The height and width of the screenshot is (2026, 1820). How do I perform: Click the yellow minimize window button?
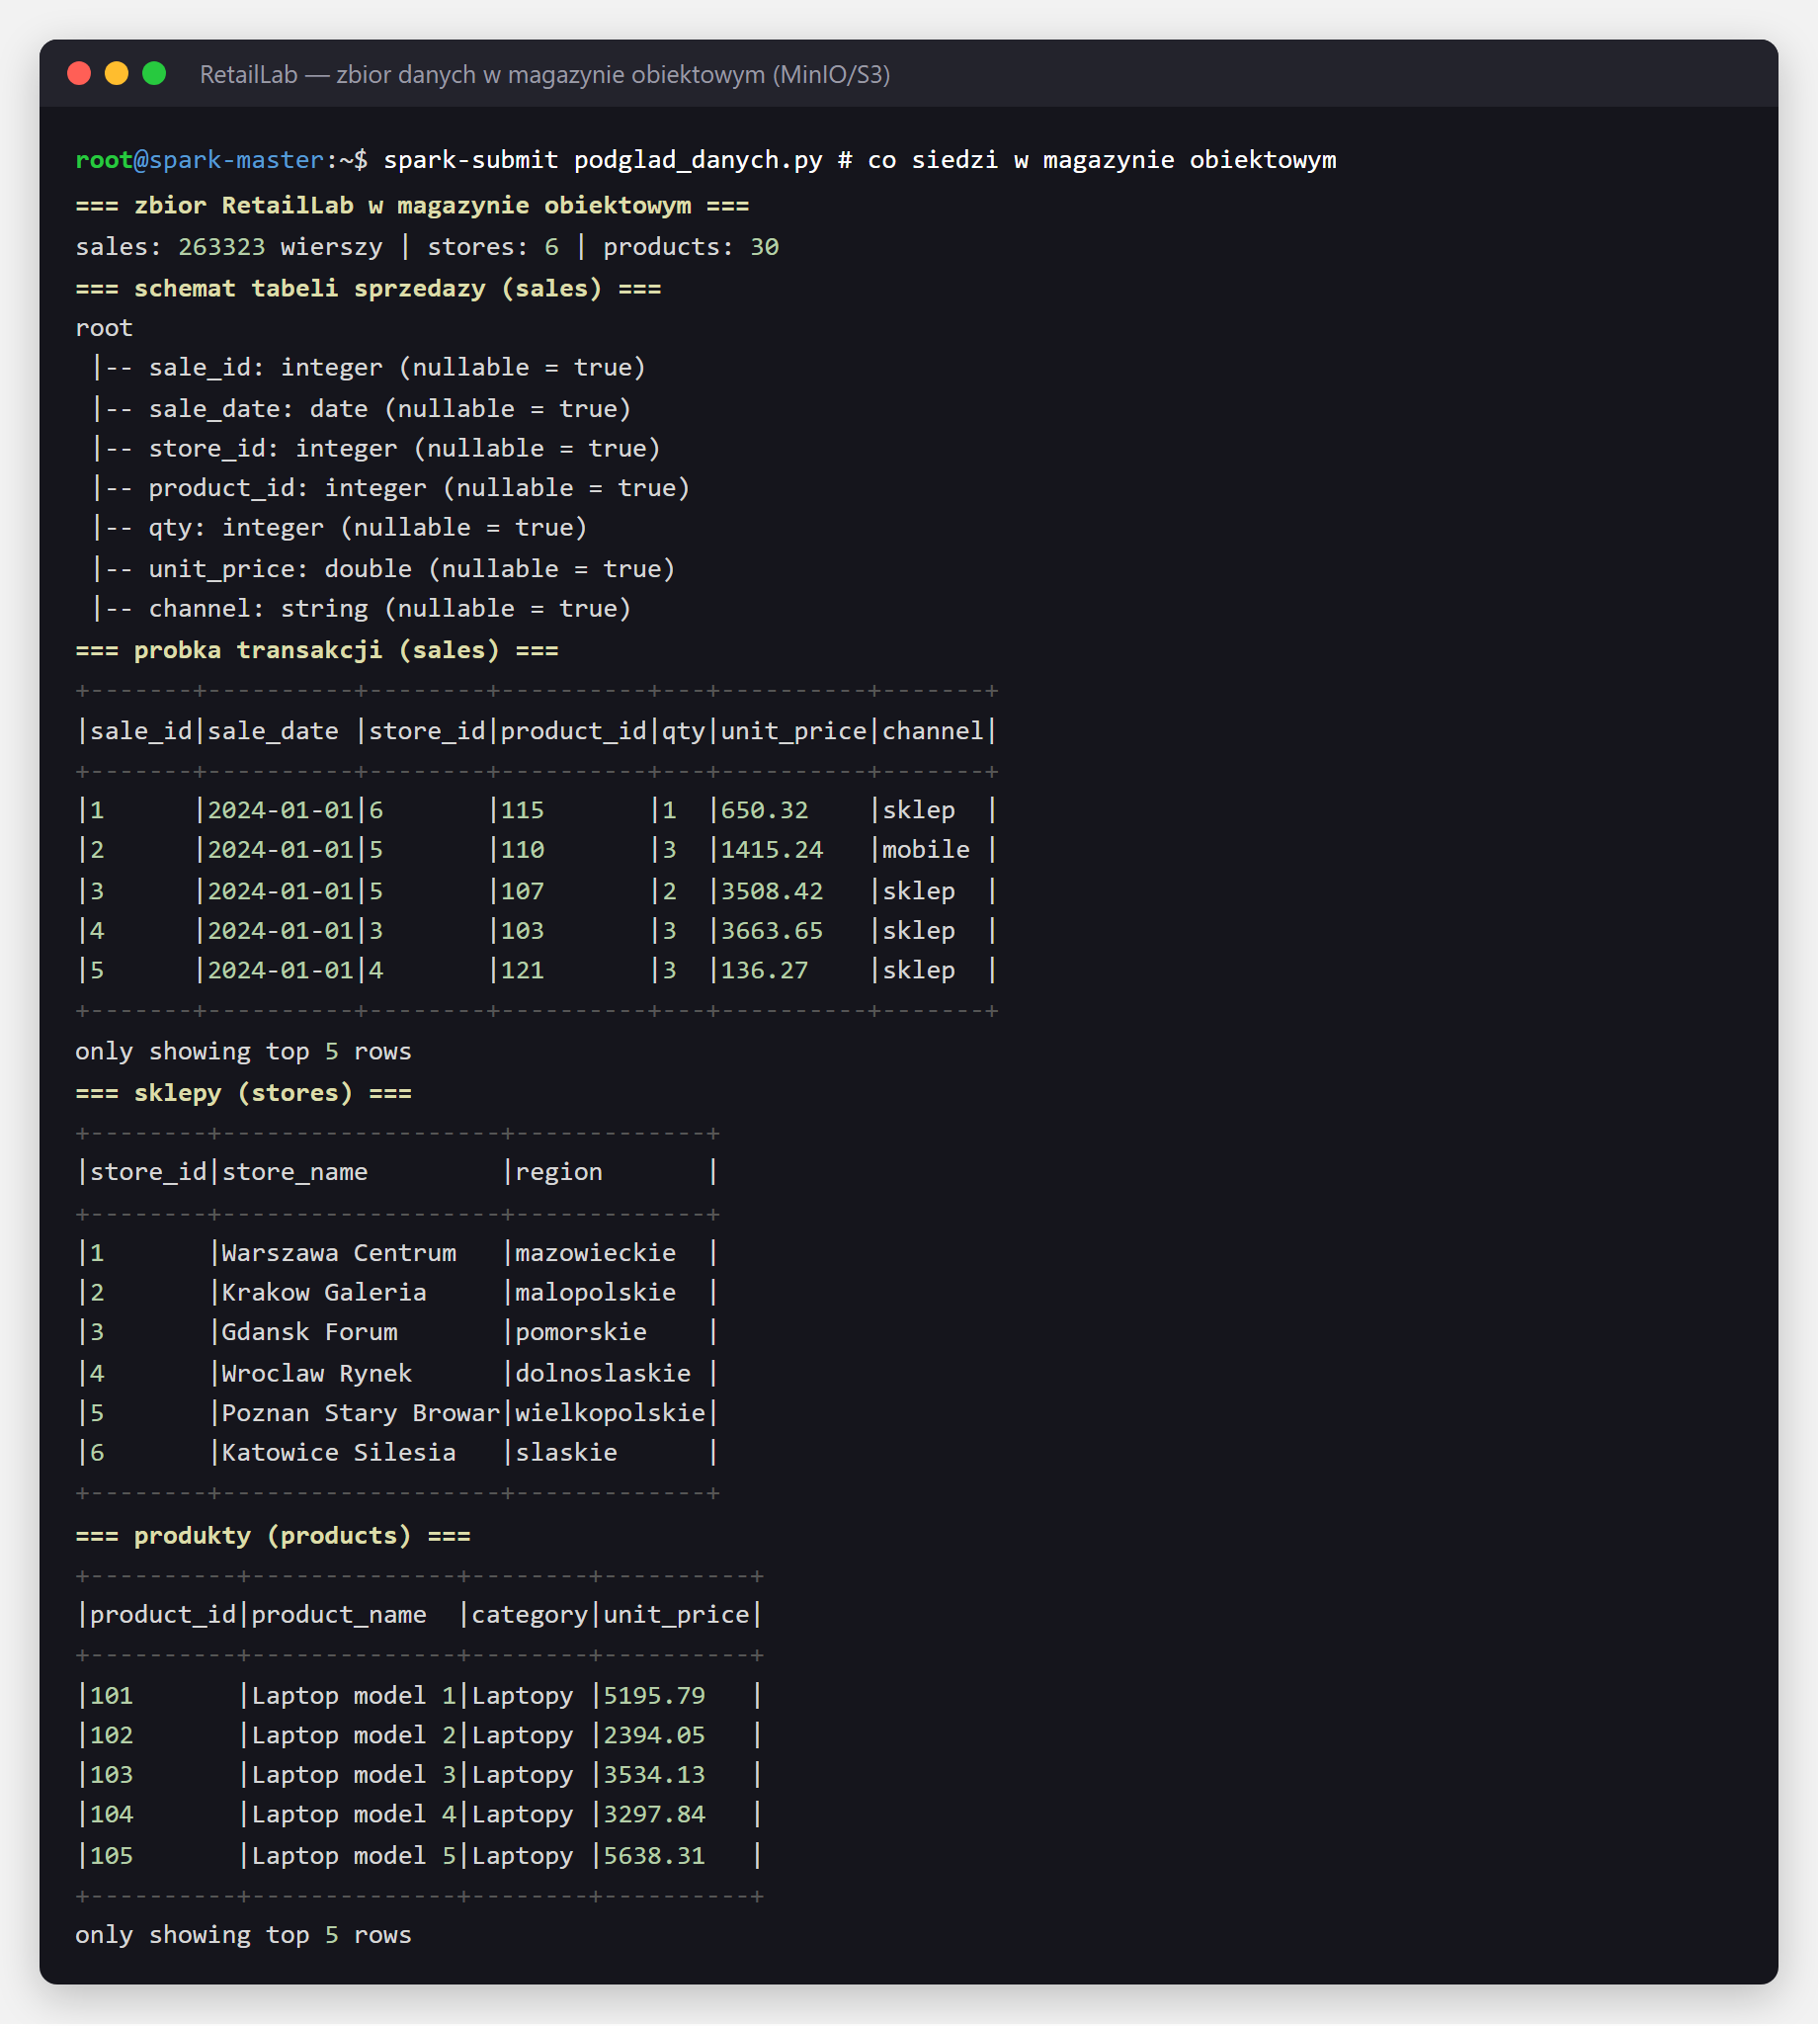(117, 74)
